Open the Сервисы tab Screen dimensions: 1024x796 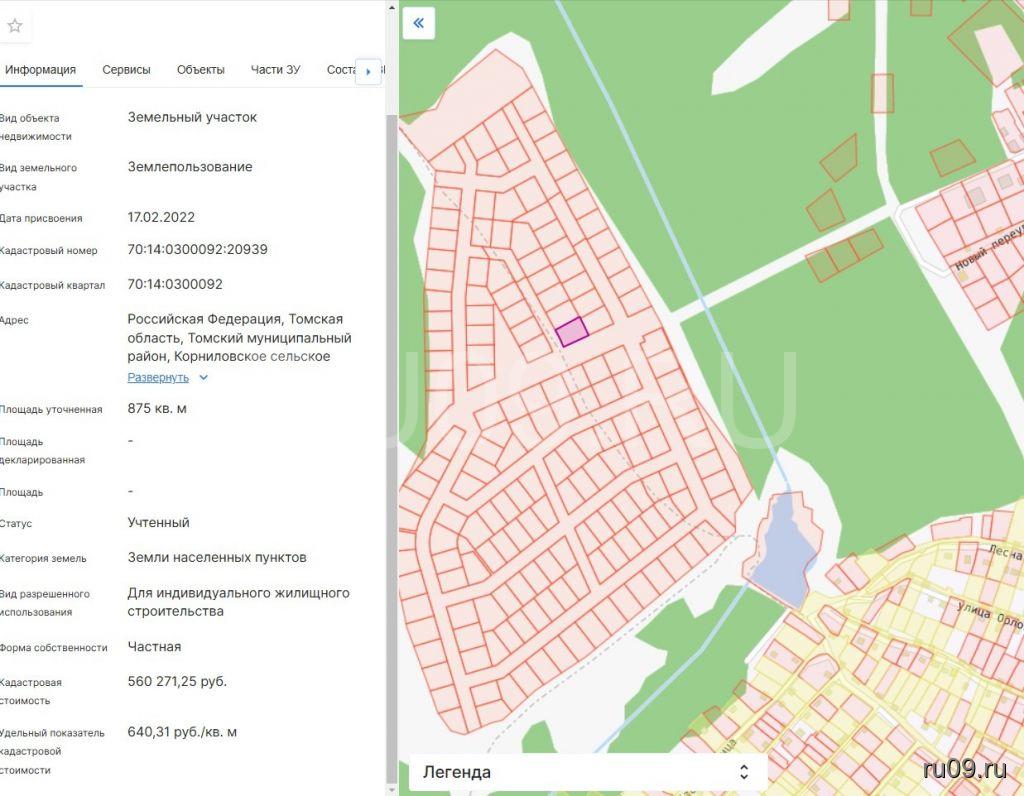[x=126, y=70]
